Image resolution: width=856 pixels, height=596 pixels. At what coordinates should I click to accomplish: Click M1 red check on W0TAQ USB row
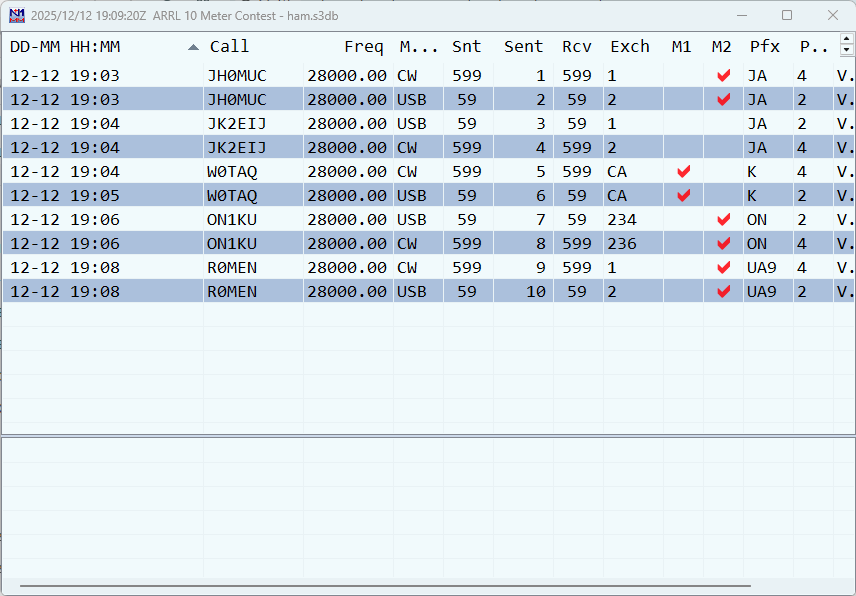click(x=683, y=196)
